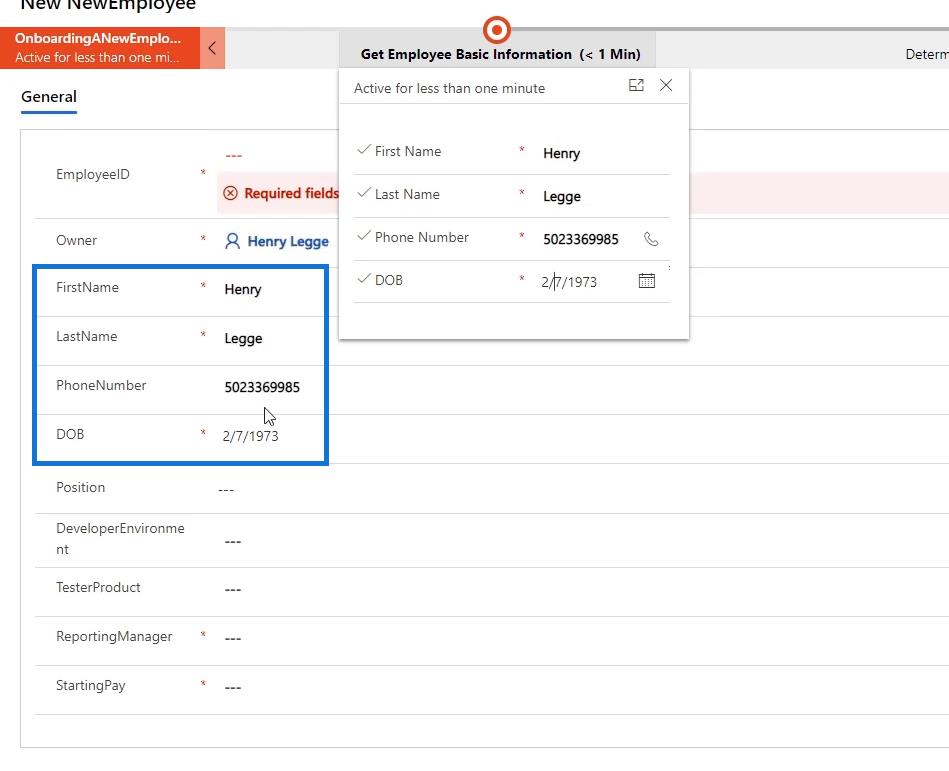Click the Phone Number label in flyout
The height and width of the screenshot is (771, 949).
tap(422, 237)
